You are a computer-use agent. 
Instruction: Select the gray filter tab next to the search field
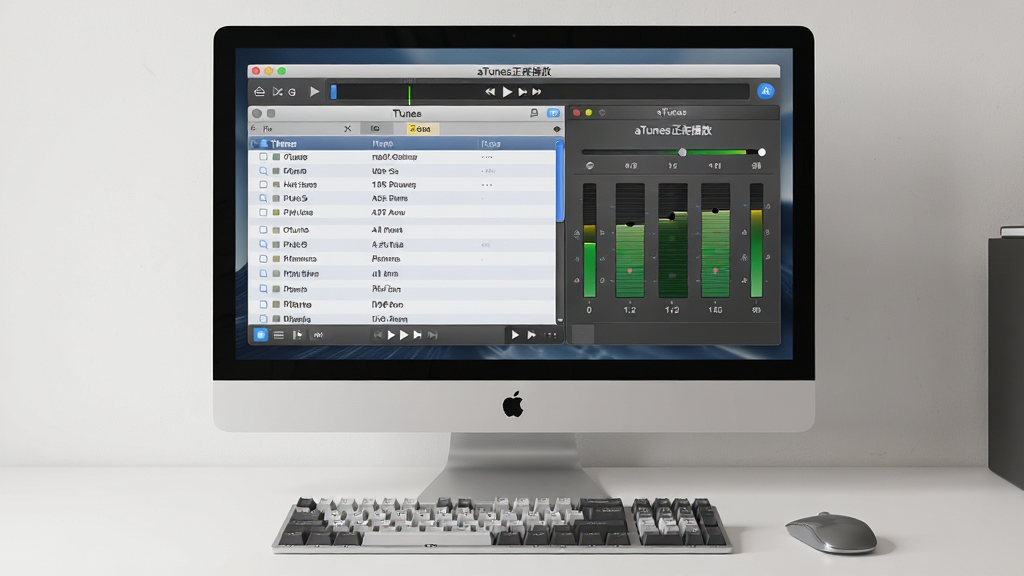[377, 129]
